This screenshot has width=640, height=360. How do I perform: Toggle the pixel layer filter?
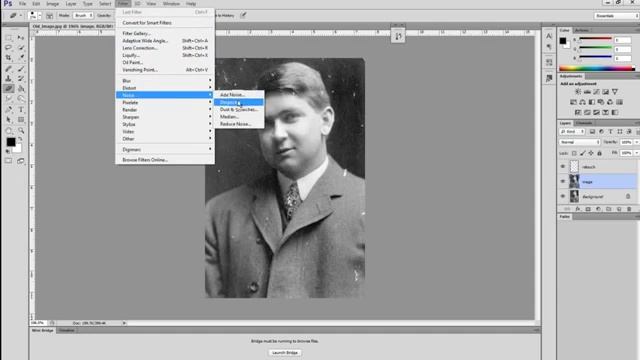coord(592,131)
